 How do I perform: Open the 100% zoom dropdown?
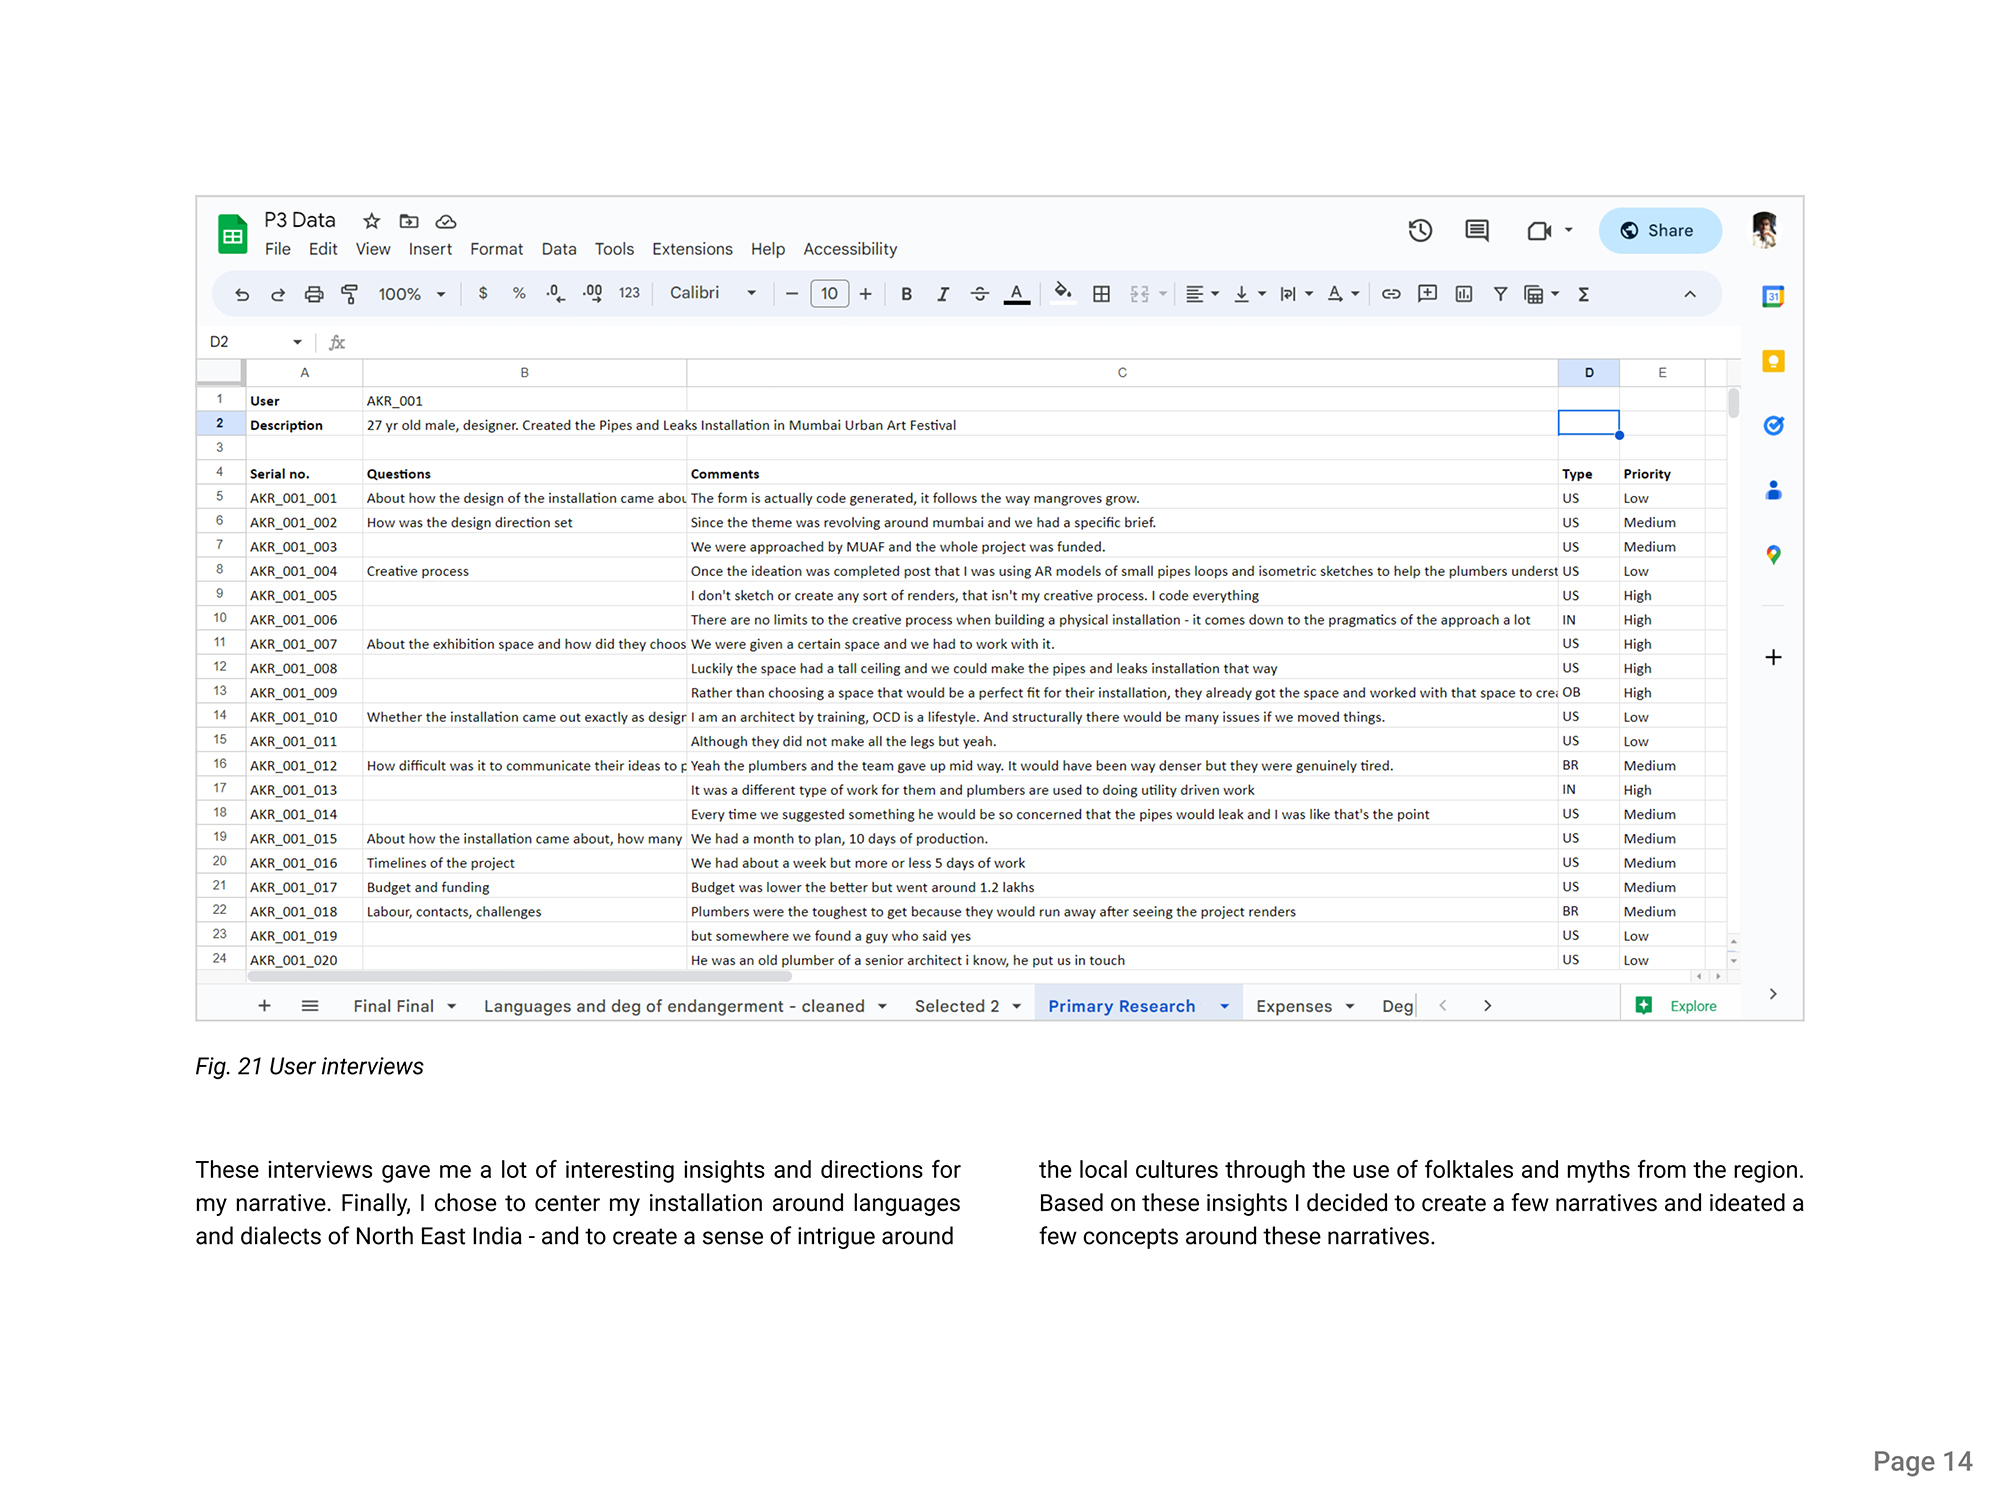411,294
